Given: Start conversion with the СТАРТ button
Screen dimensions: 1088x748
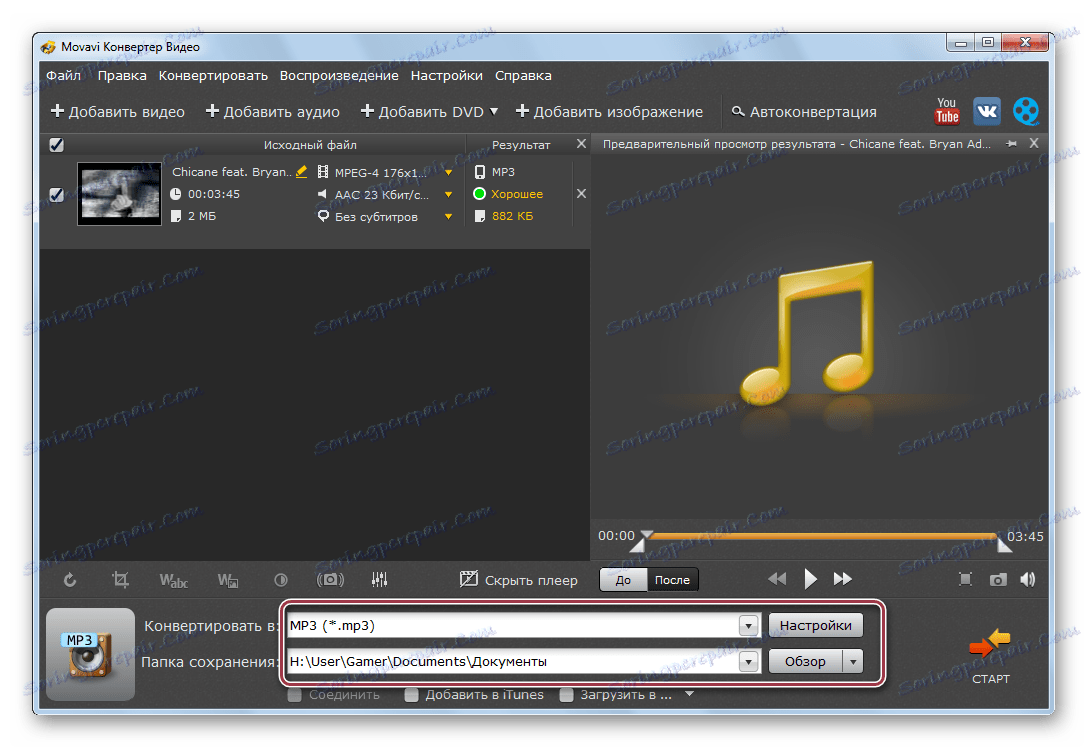Looking at the screenshot, I should 990,656.
